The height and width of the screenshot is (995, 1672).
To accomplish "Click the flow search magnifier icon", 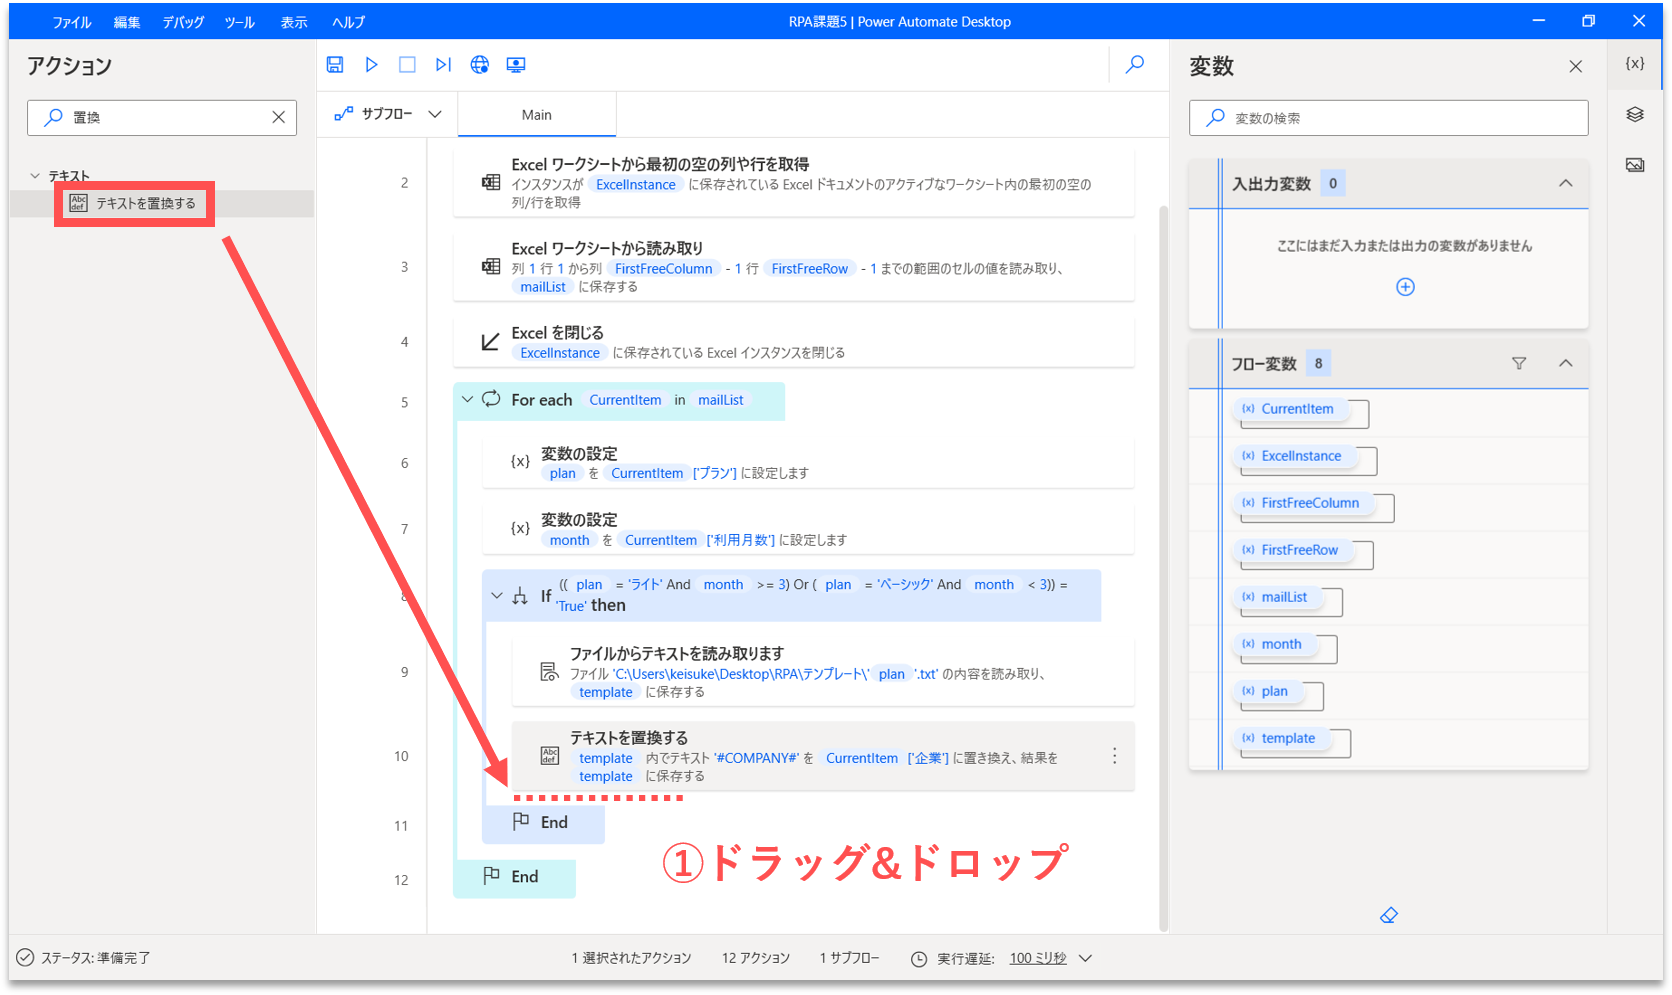I will pos(1135,65).
